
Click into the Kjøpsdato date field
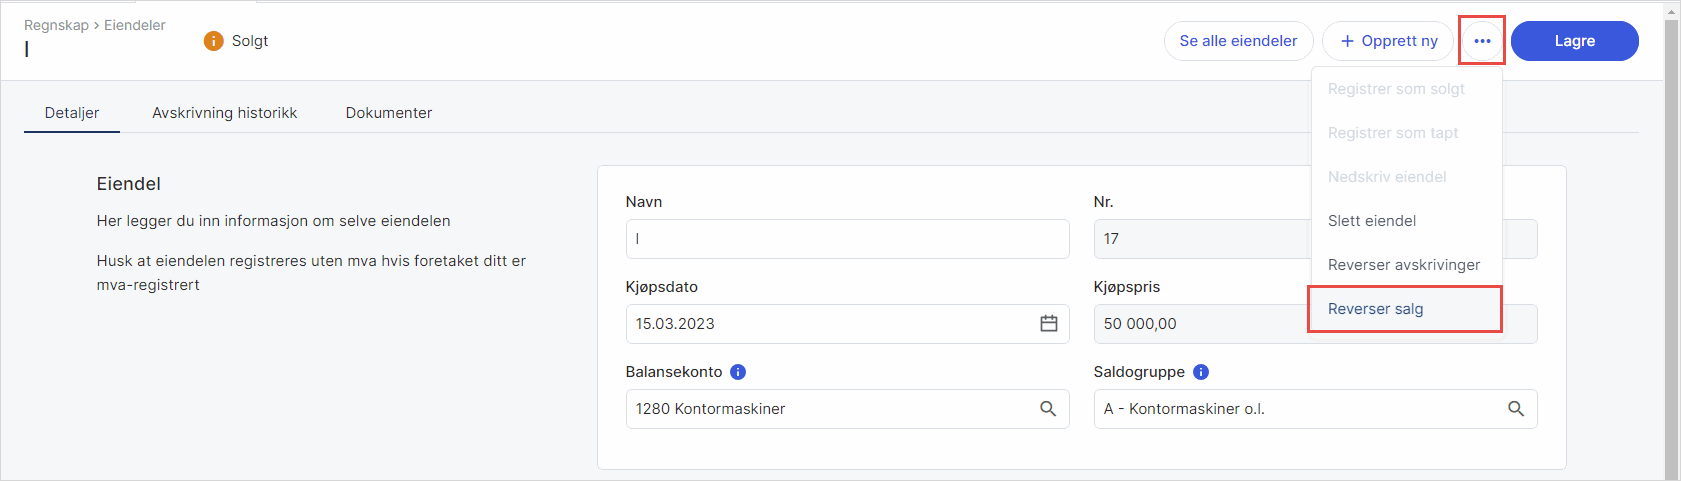[x=830, y=324]
